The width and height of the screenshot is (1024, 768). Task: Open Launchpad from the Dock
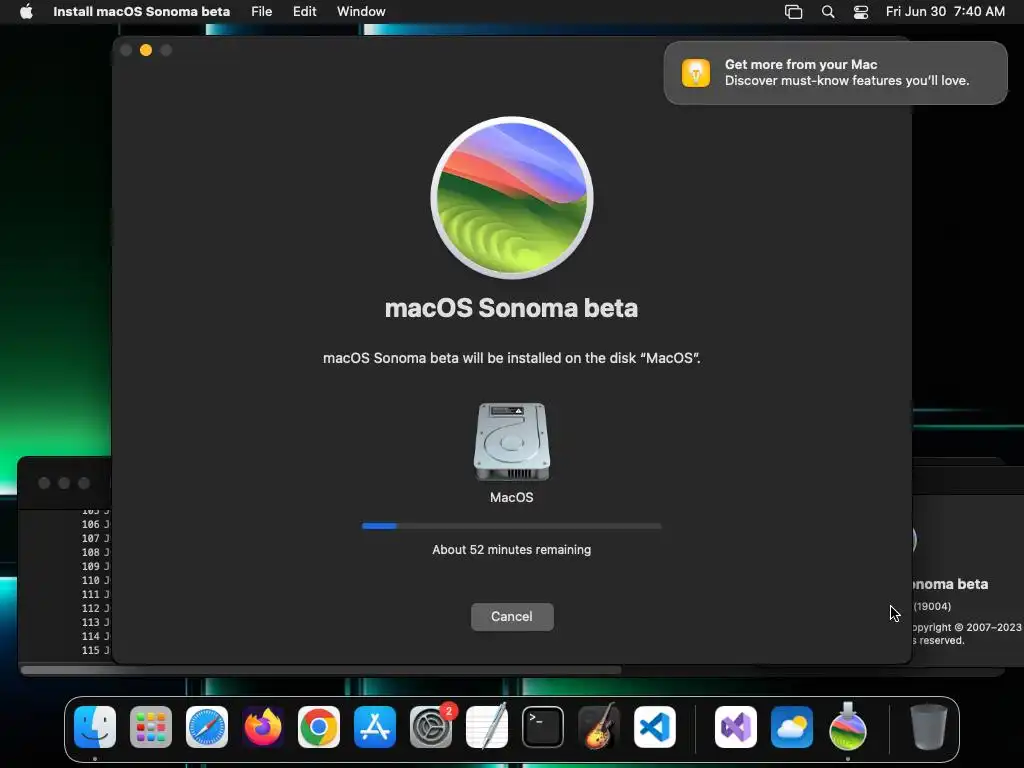coord(151,727)
